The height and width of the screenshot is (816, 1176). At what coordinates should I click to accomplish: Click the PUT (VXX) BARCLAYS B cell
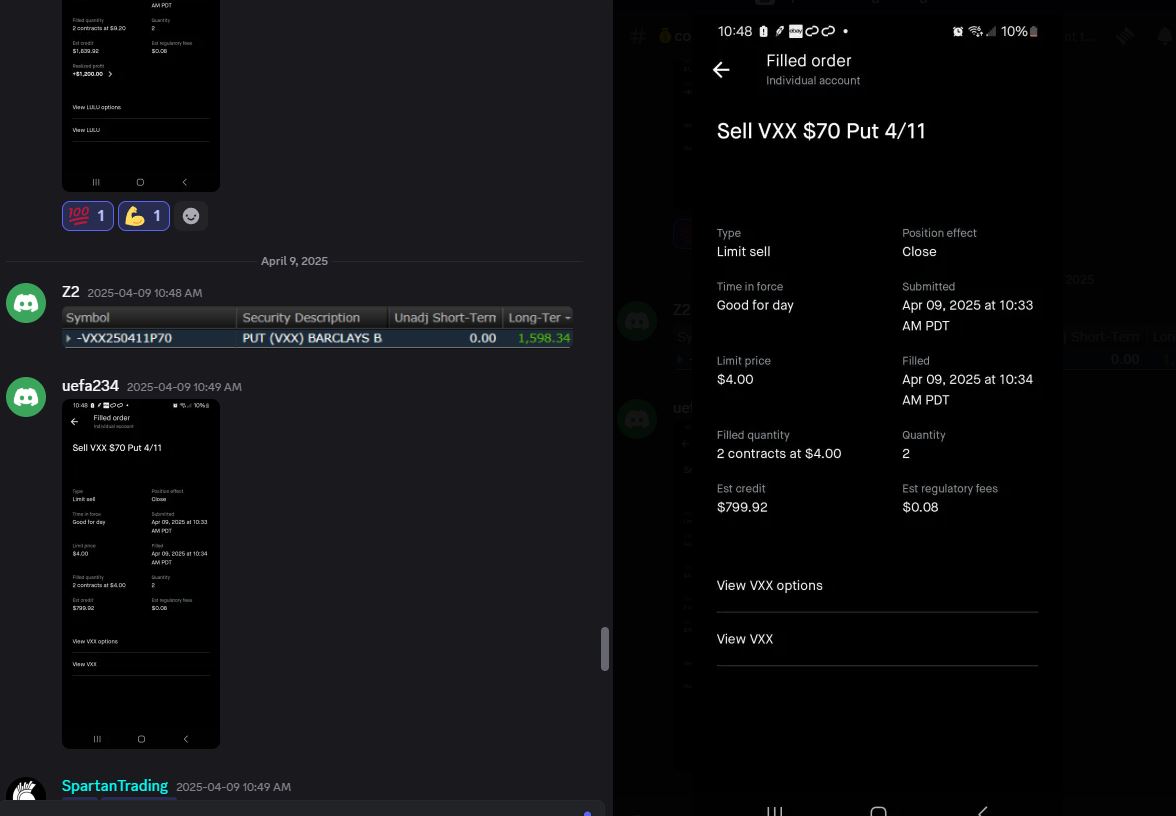(312, 338)
